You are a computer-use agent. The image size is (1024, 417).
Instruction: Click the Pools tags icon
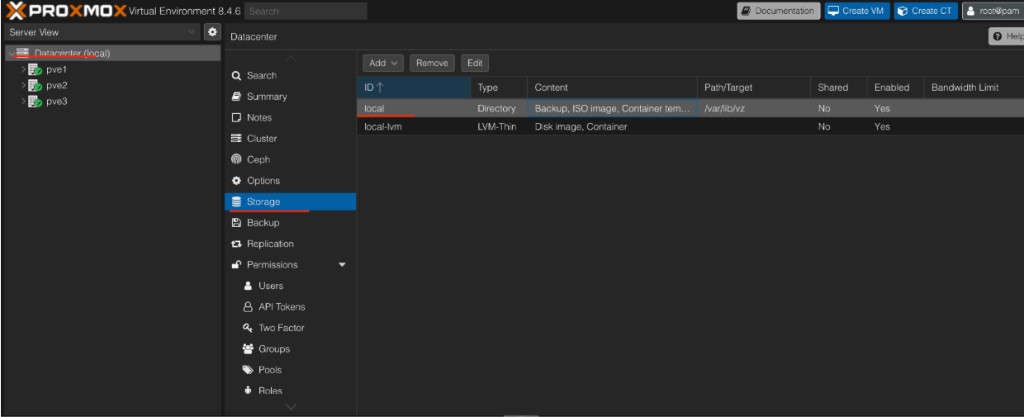(x=248, y=370)
